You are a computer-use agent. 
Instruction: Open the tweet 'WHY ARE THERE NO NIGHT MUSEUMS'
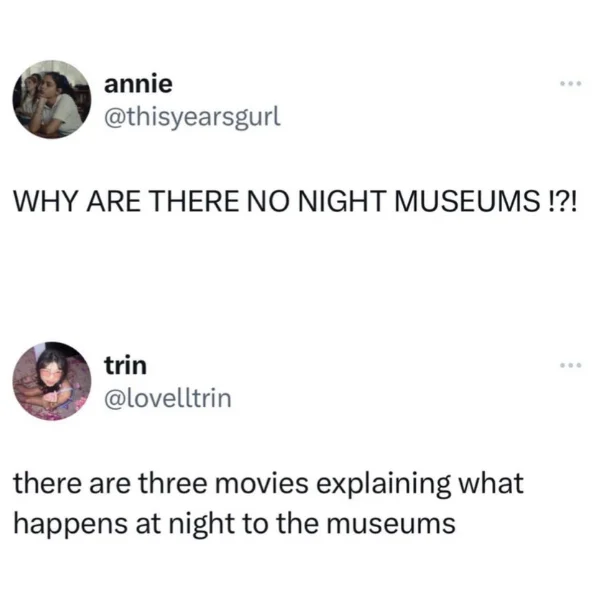(x=295, y=201)
